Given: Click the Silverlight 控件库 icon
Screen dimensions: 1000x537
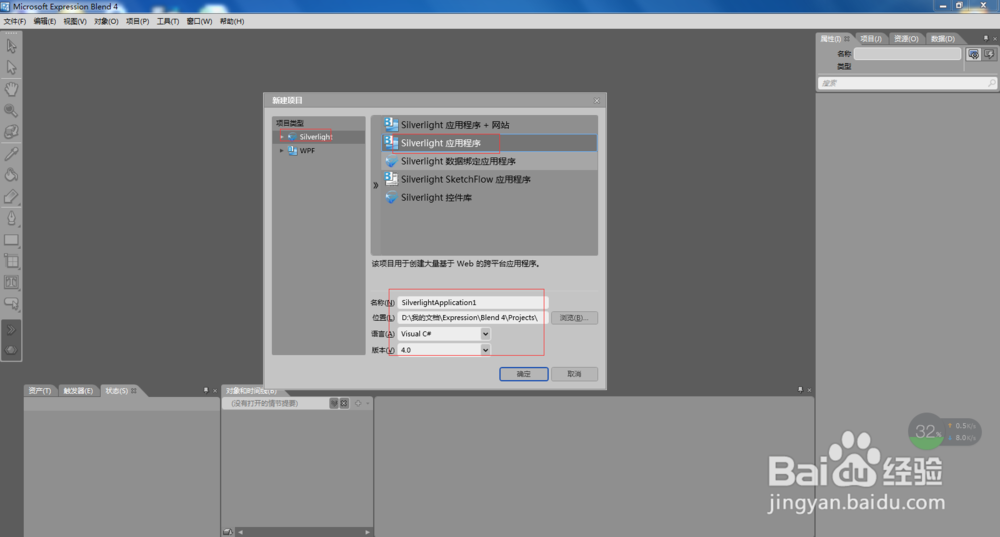Looking at the screenshot, I should point(391,198).
